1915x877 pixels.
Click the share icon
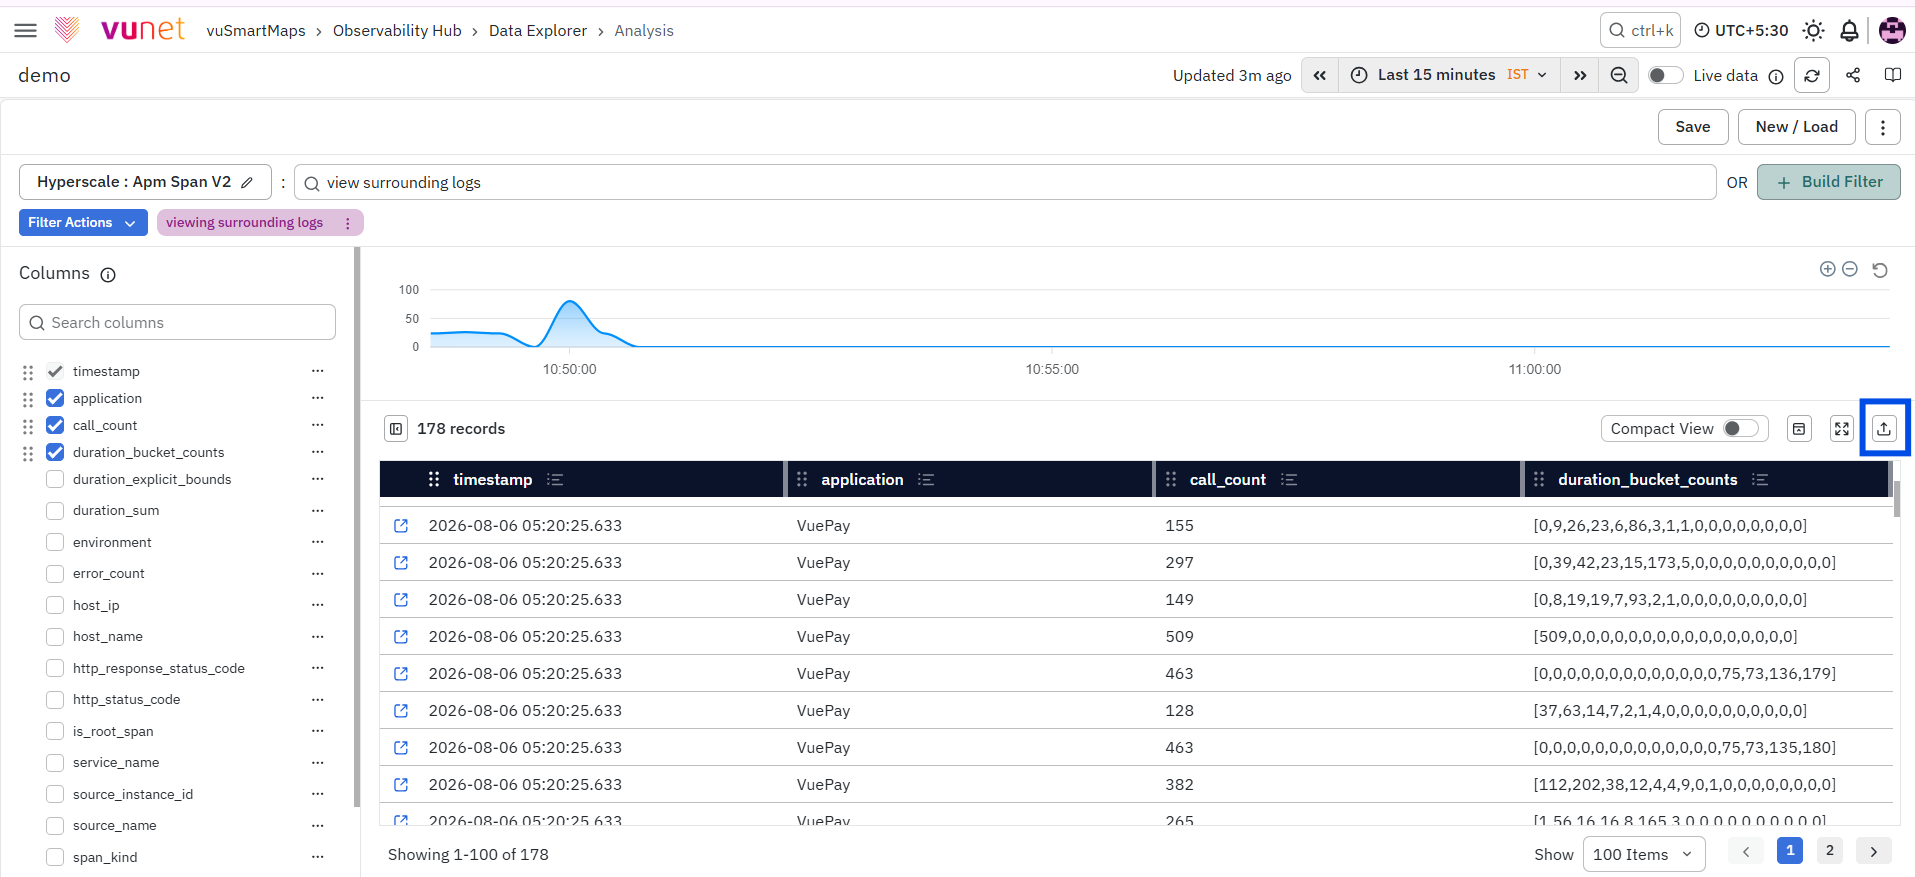coord(1853,75)
